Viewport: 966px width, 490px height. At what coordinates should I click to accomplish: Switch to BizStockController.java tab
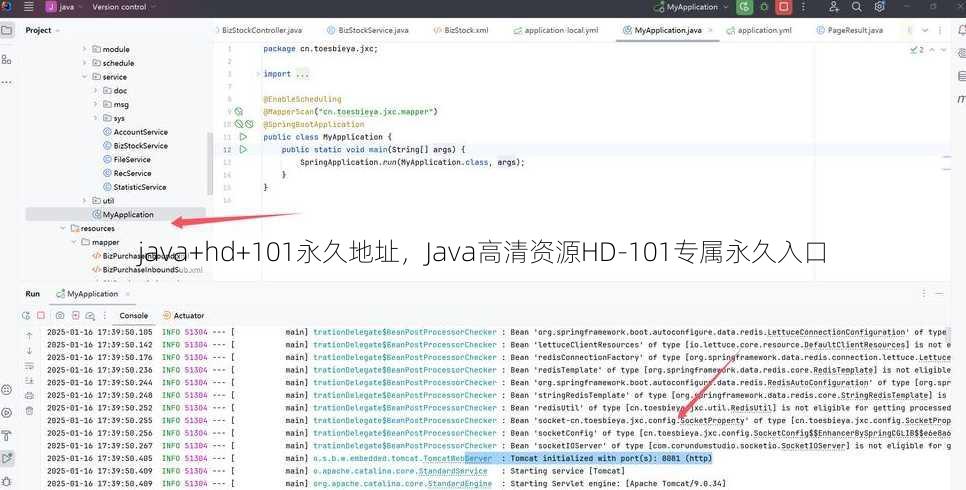[261, 30]
